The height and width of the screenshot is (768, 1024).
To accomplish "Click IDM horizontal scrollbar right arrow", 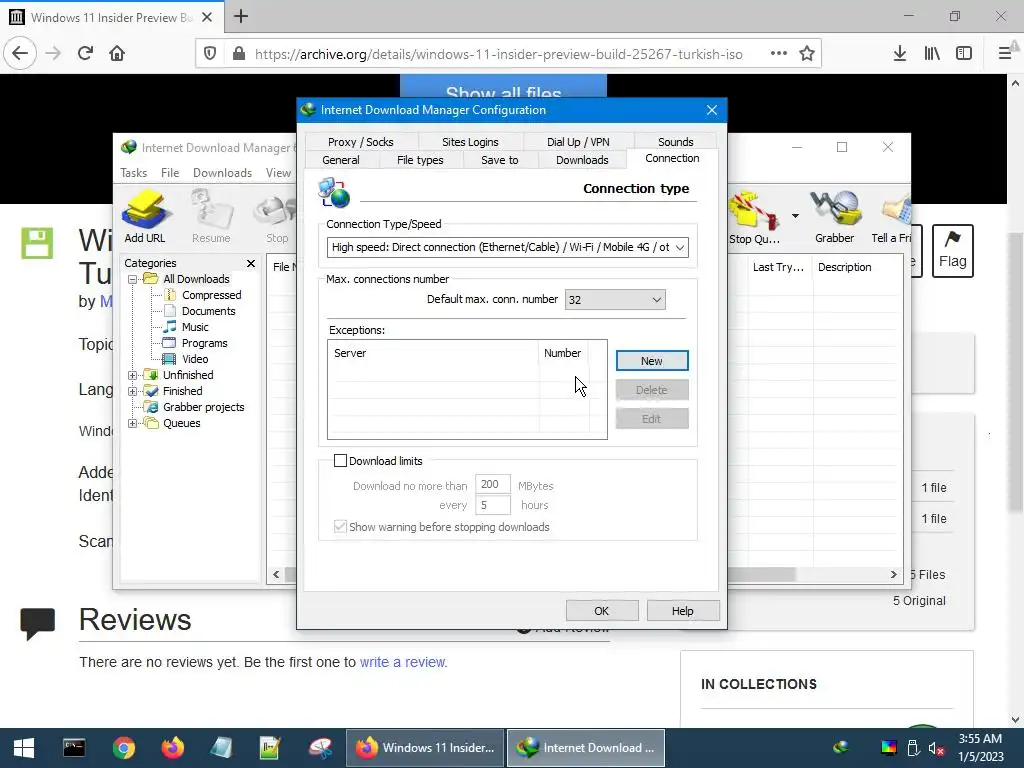I will coord(893,575).
